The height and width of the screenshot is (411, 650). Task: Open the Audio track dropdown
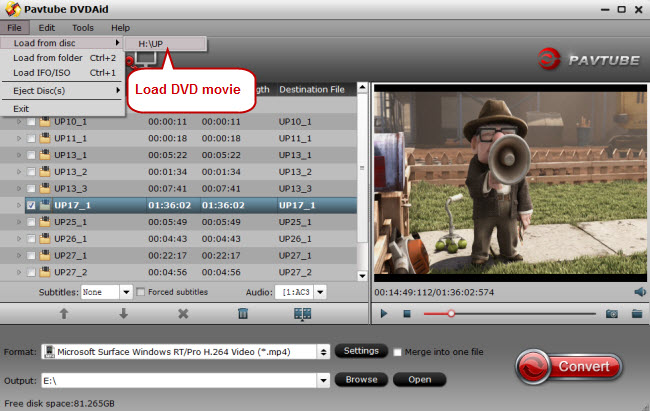coord(320,292)
